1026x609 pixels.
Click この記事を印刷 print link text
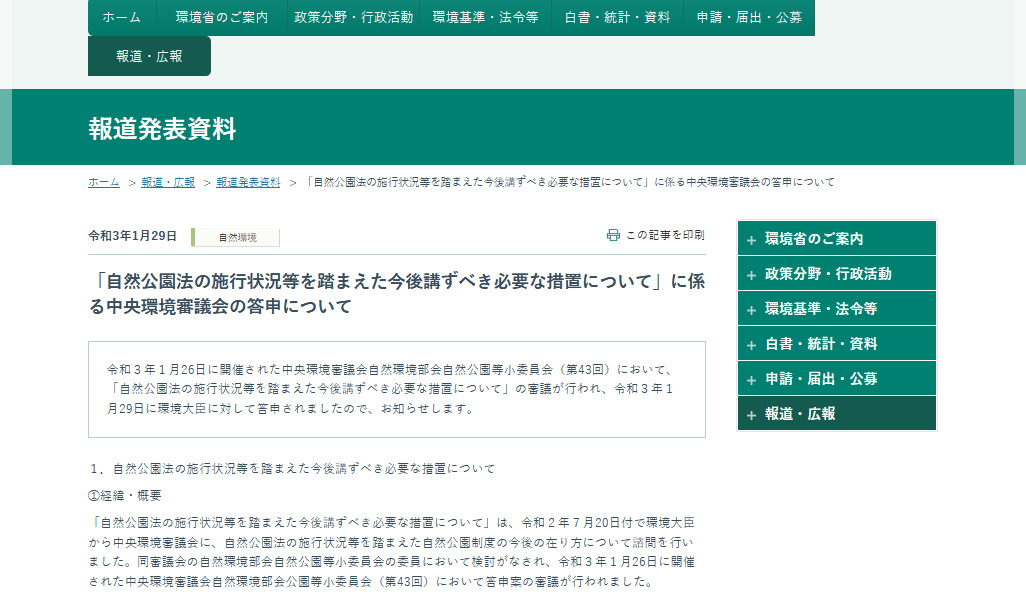[665, 235]
